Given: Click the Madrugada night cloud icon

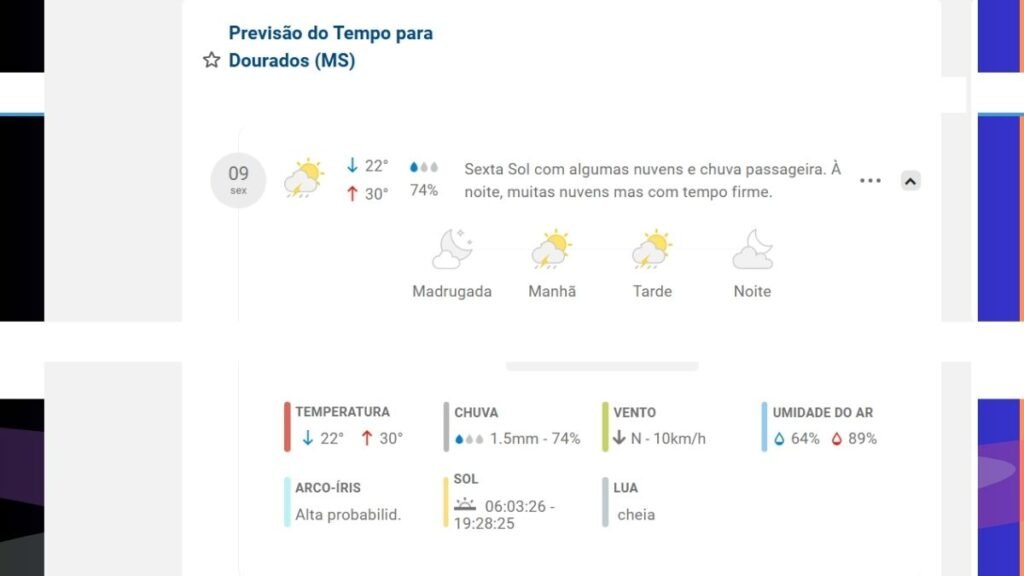Looking at the screenshot, I should click(452, 250).
